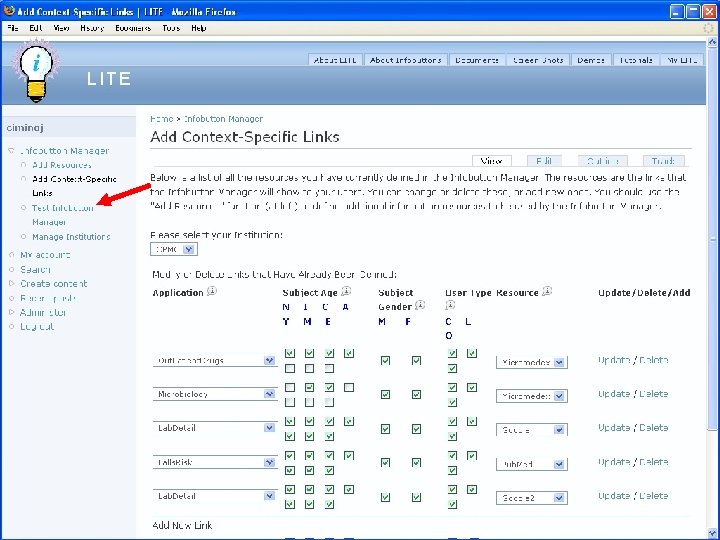Open the Google2 resource dropdown
Image resolution: width=720 pixels, height=540 pixels.
[532, 498]
